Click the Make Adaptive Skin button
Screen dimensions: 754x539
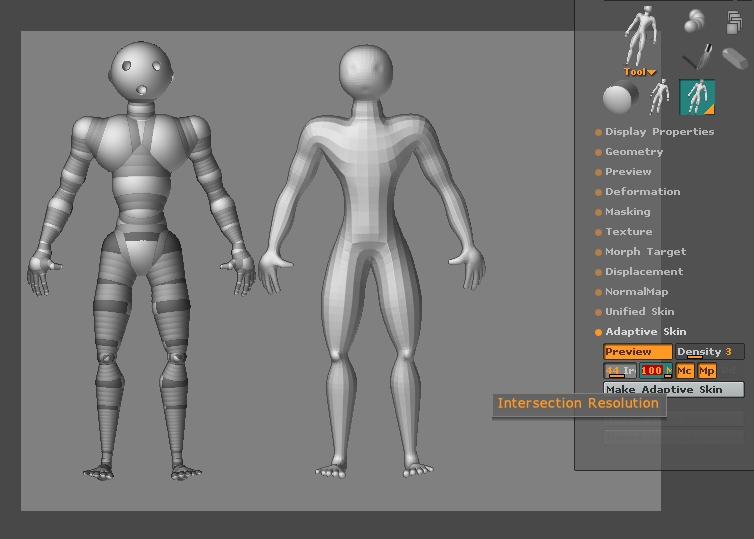click(x=674, y=389)
